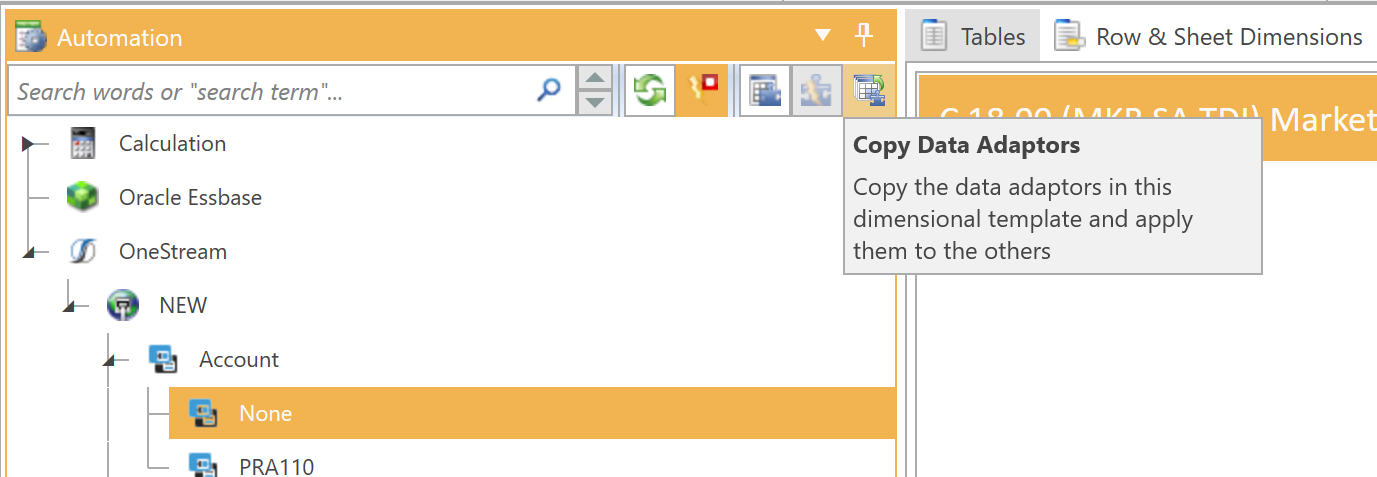Click the greyed-out hierarchy toolbar icon
The image size is (1377, 477).
(817, 92)
